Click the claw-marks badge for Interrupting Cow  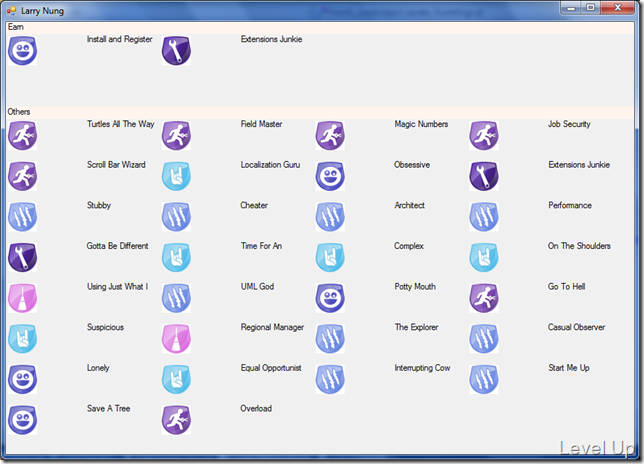(330, 379)
